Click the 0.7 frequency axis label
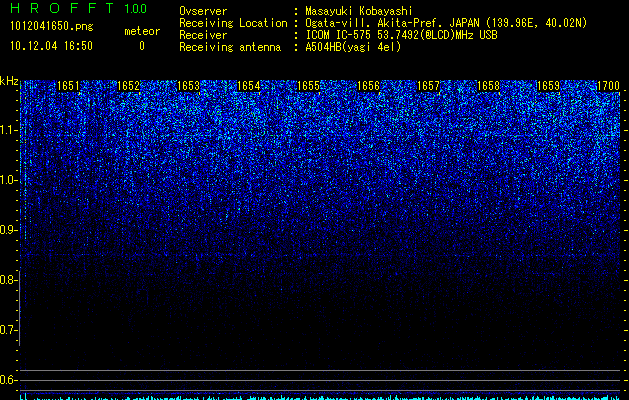This screenshot has width=629, height=400. coord(8,330)
